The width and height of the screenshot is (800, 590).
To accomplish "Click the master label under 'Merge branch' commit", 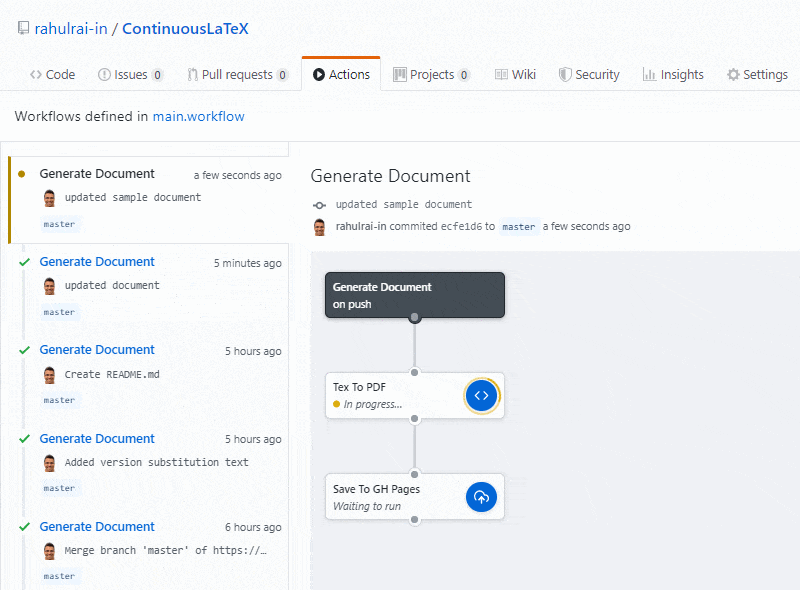I will (x=59, y=576).
